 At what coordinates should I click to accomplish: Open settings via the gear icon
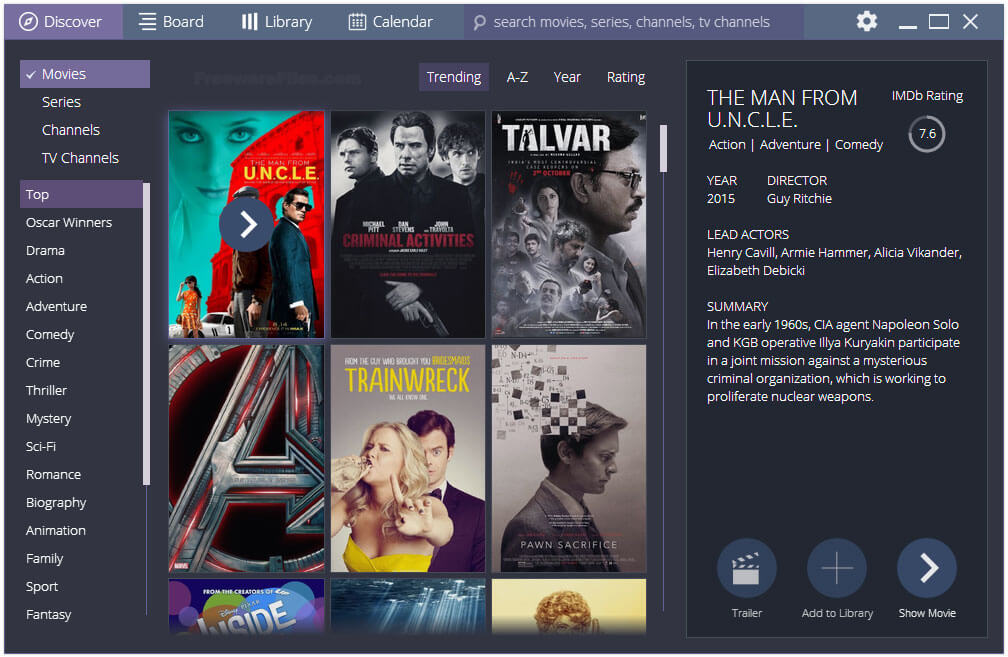point(867,21)
